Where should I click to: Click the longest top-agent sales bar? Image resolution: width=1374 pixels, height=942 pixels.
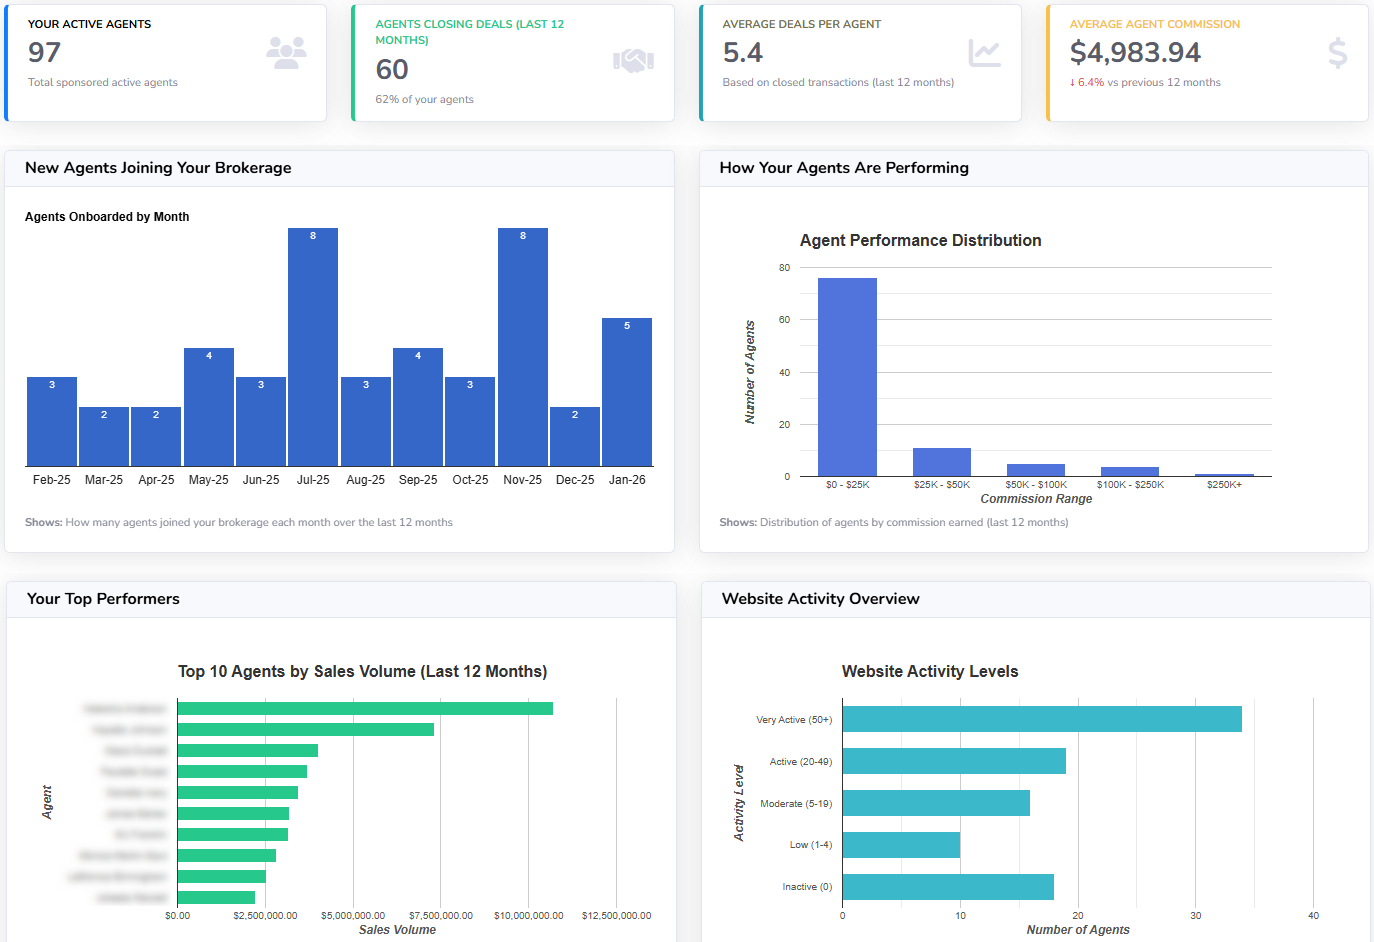coord(365,708)
